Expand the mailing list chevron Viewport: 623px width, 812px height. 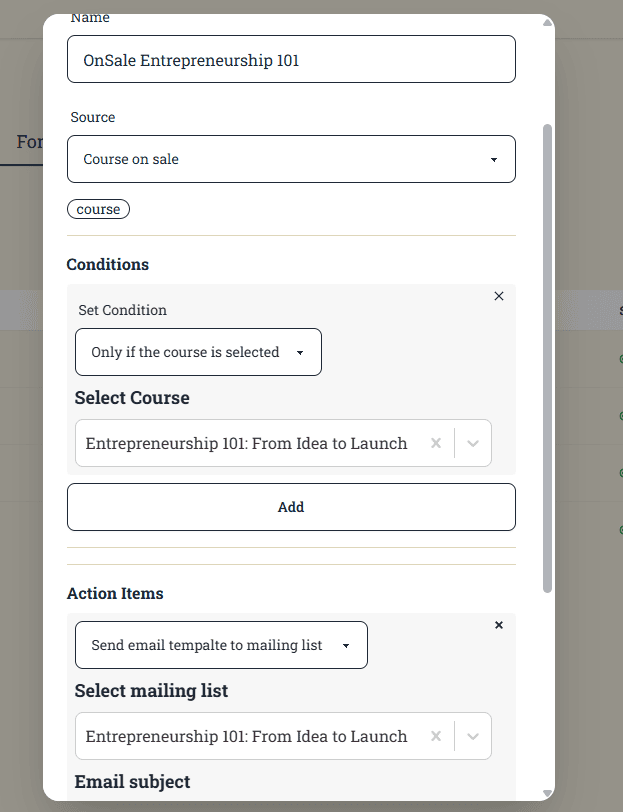[474, 736]
